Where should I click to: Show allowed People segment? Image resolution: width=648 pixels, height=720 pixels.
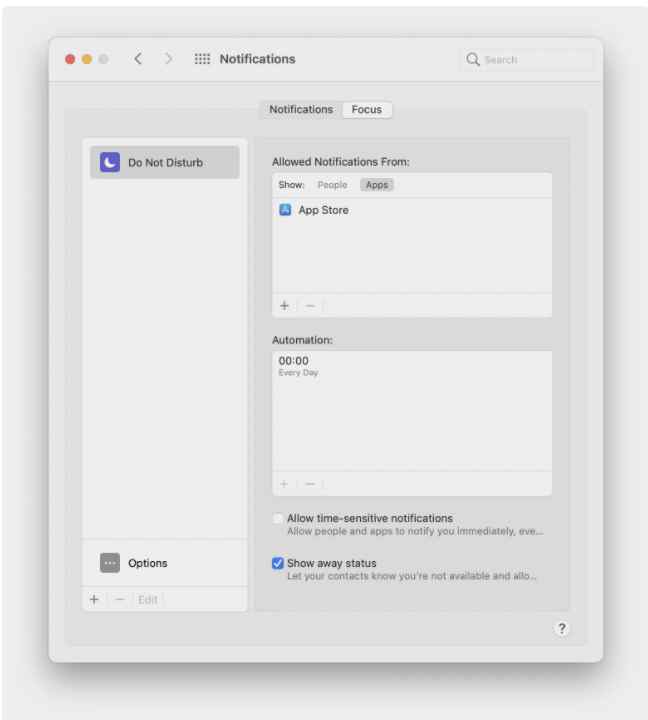tap(332, 185)
